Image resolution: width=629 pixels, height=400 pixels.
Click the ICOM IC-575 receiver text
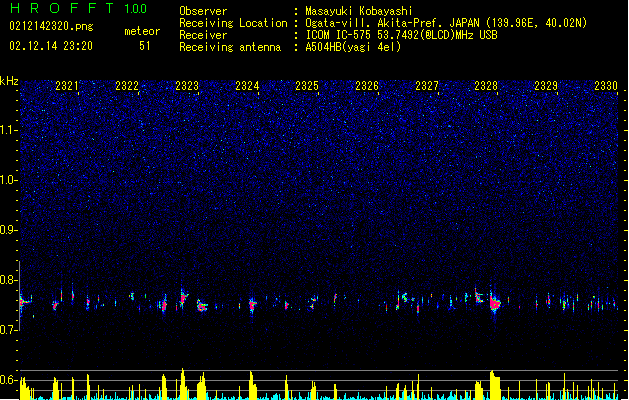pyautogui.click(x=401, y=35)
